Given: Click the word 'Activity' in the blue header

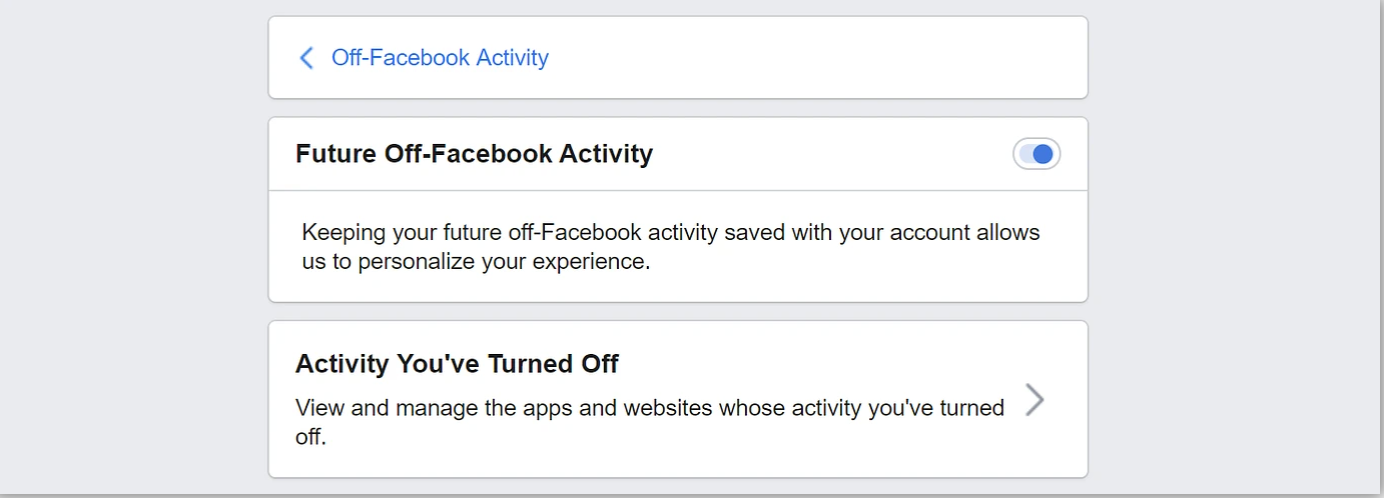Looking at the screenshot, I should click(512, 58).
